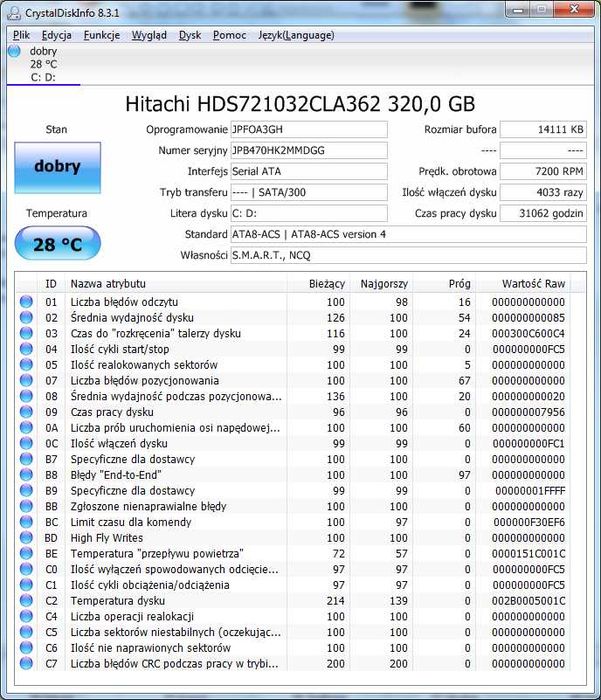Open the Edycja menu
The width and height of the screenshot is (601, 700).
point(57,35)
